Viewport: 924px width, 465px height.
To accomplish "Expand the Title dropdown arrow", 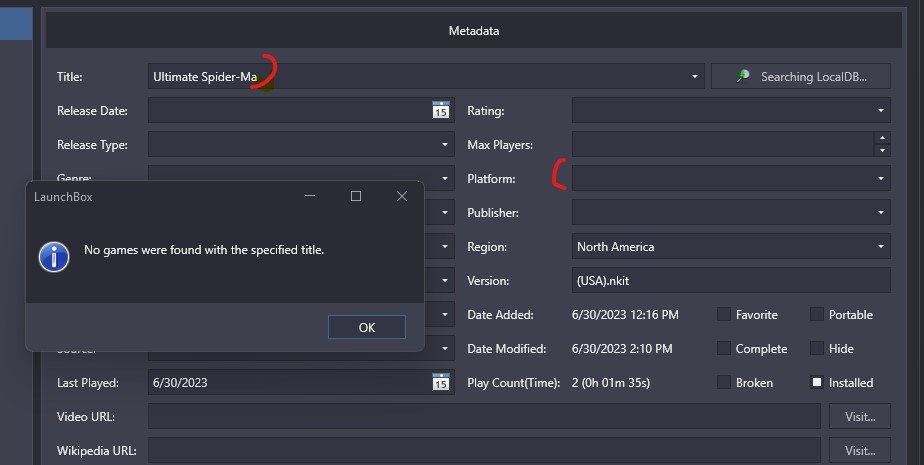I will point(694,77).
